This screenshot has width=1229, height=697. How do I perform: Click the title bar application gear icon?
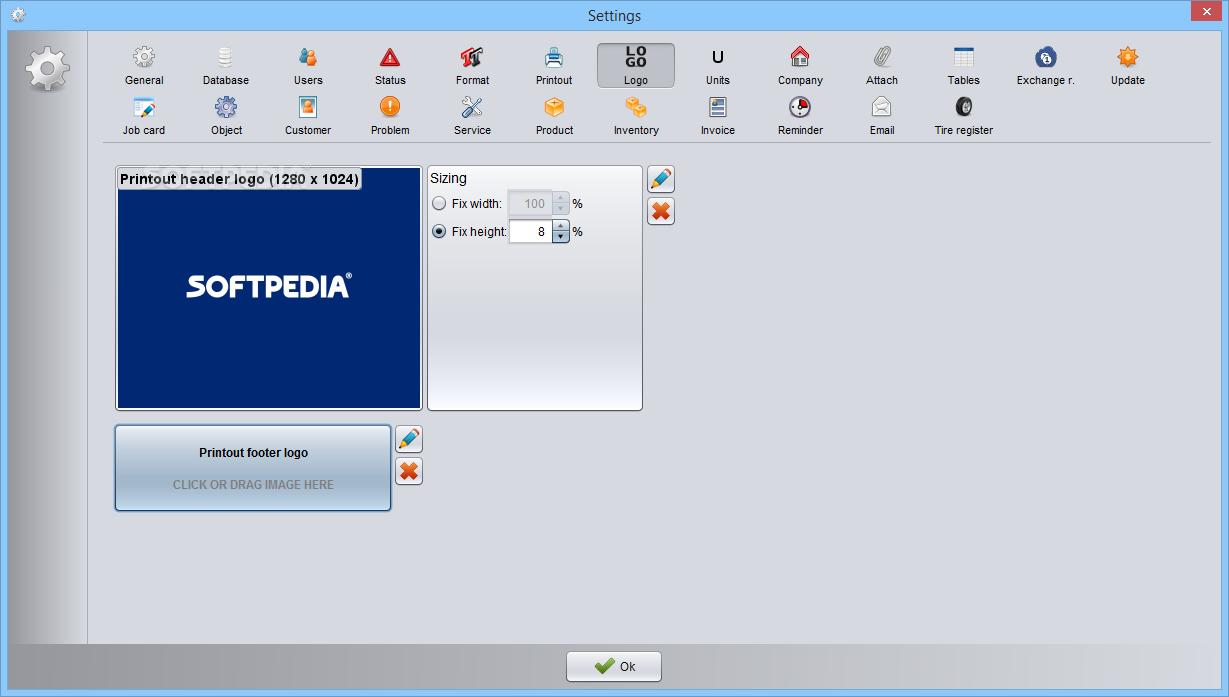[17, 15]
